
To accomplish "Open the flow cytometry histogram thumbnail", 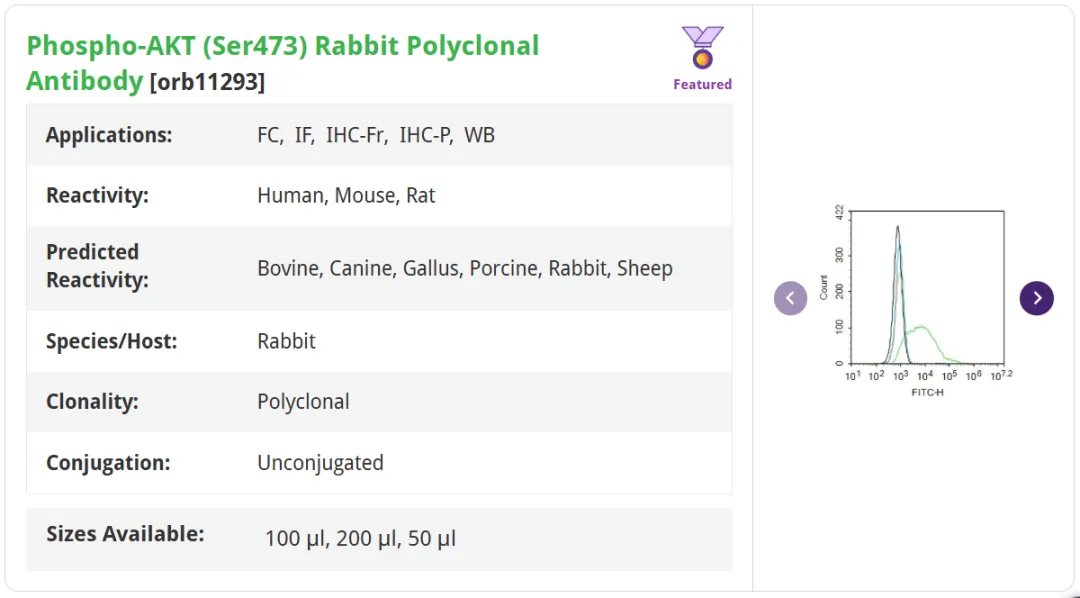I will pyautogui.click(x=913, y=302).
